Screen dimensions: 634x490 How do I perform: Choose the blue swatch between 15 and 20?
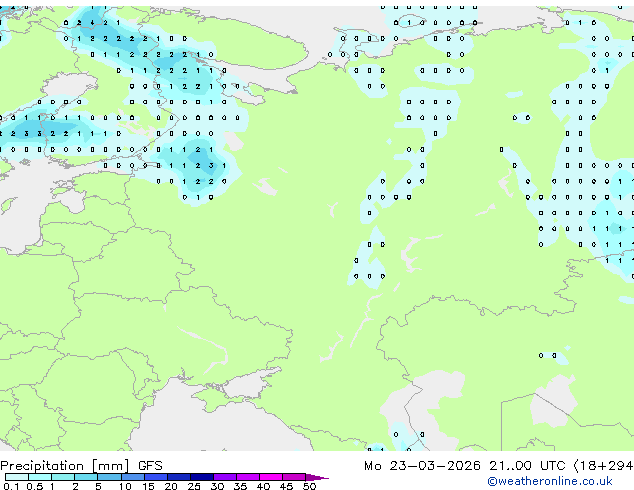click(x=156, y=477)
